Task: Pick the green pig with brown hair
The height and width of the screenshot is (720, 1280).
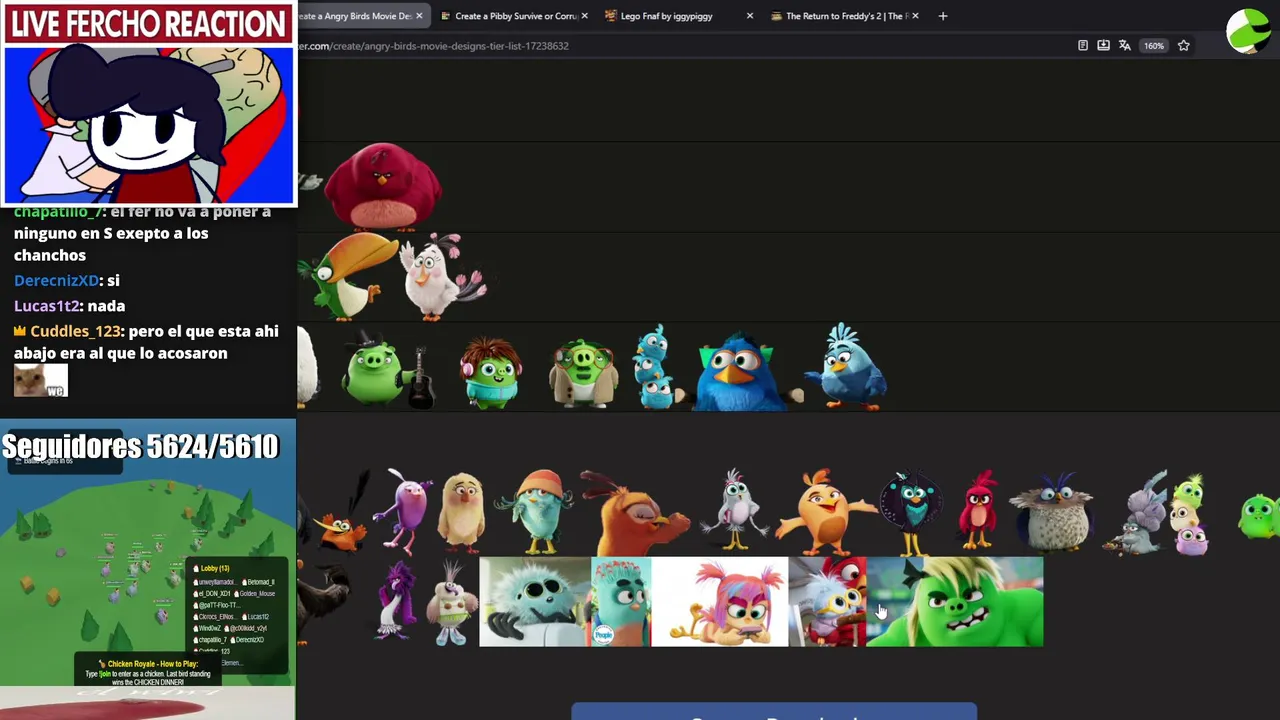Action: [x=491, y=371]
